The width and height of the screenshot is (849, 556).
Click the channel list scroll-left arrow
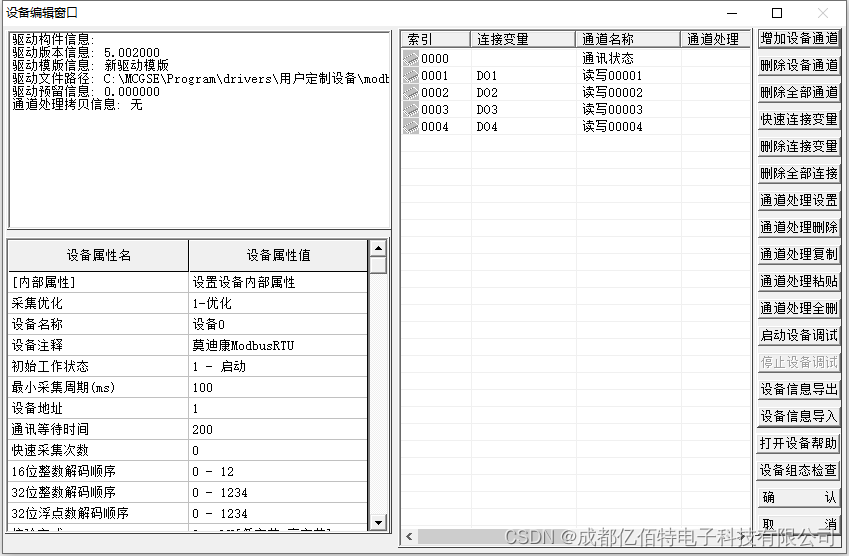(409, 537)
